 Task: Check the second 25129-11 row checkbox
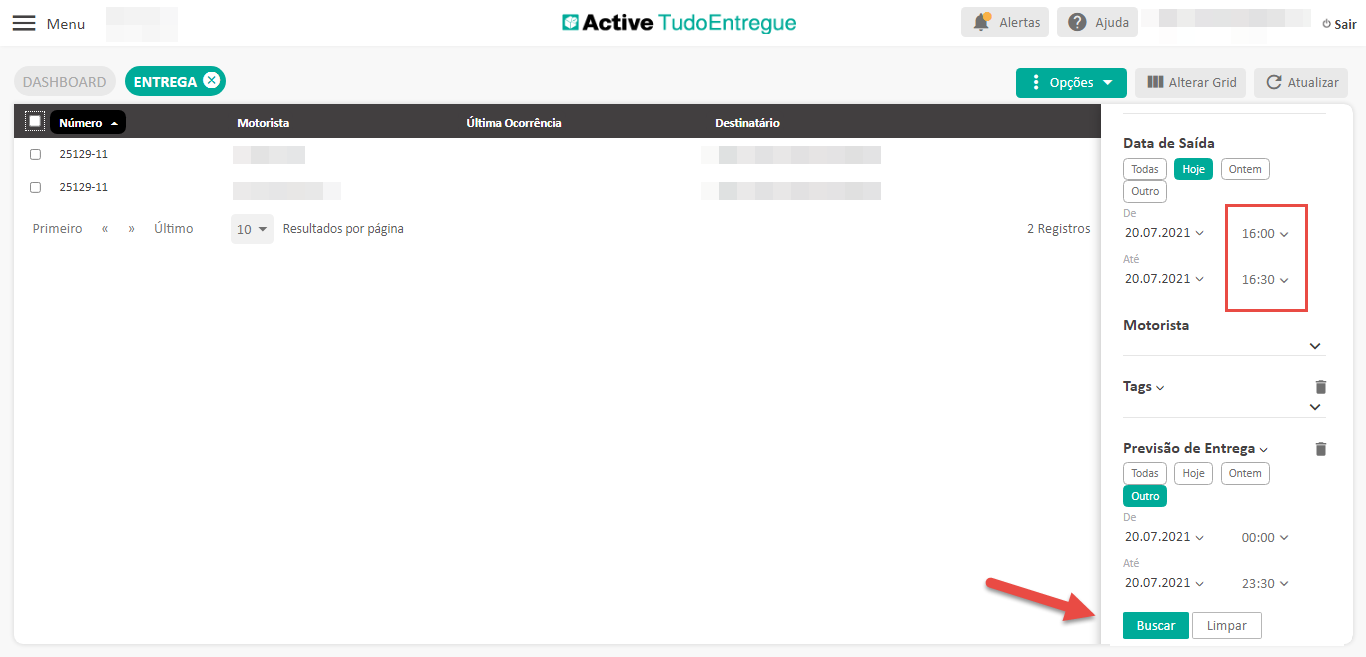click(x=36, y=187)
